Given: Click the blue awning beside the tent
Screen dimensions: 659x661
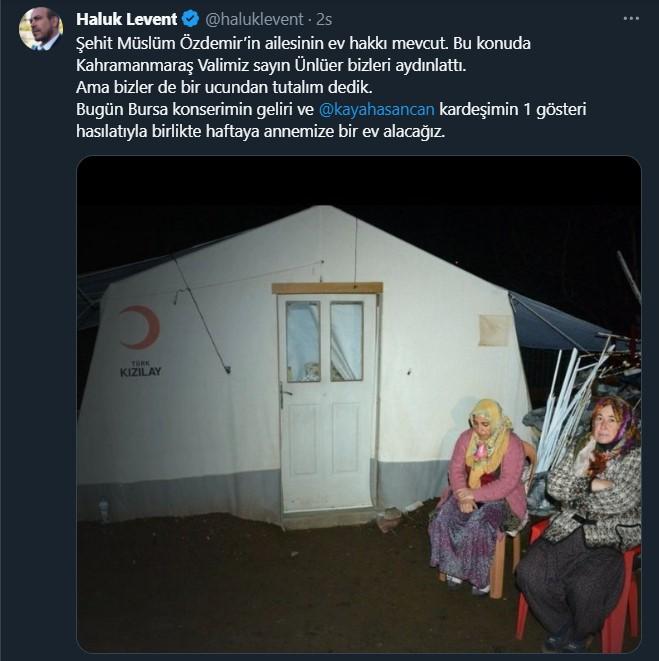Looking at the screenshot, I should point(557,322).
